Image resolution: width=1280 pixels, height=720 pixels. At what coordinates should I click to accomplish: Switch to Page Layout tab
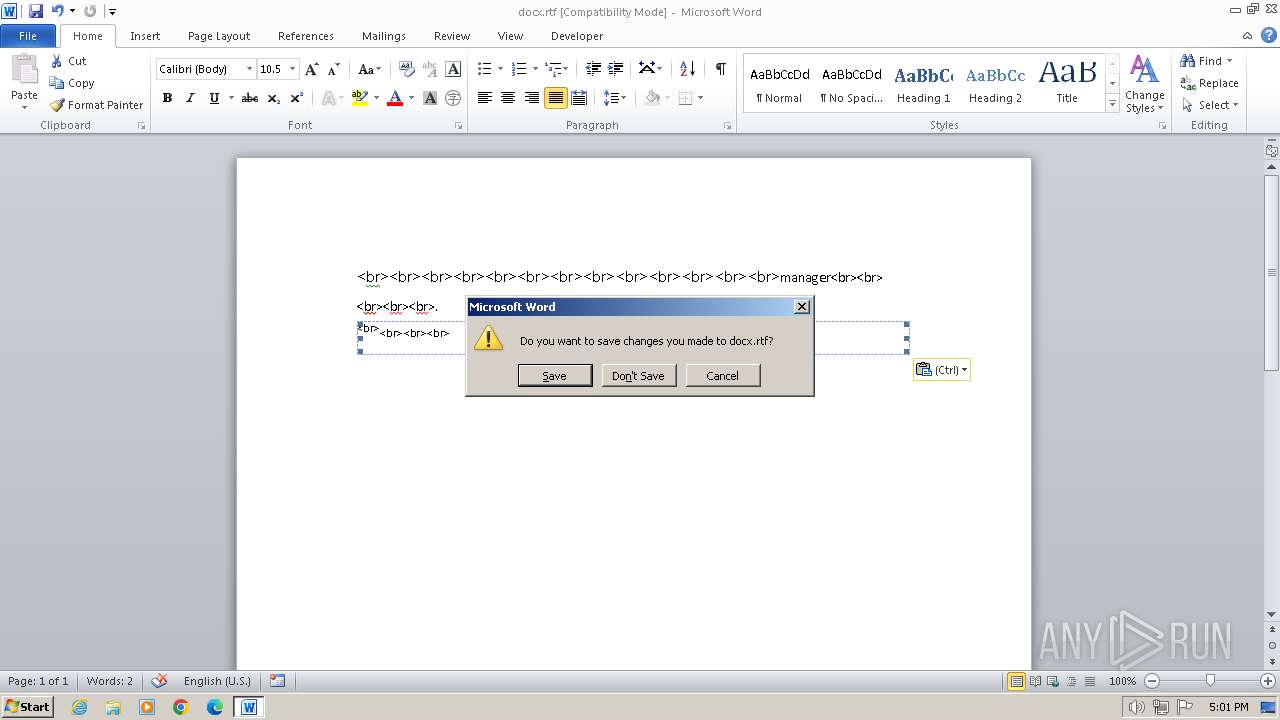[x=219, y=36]
